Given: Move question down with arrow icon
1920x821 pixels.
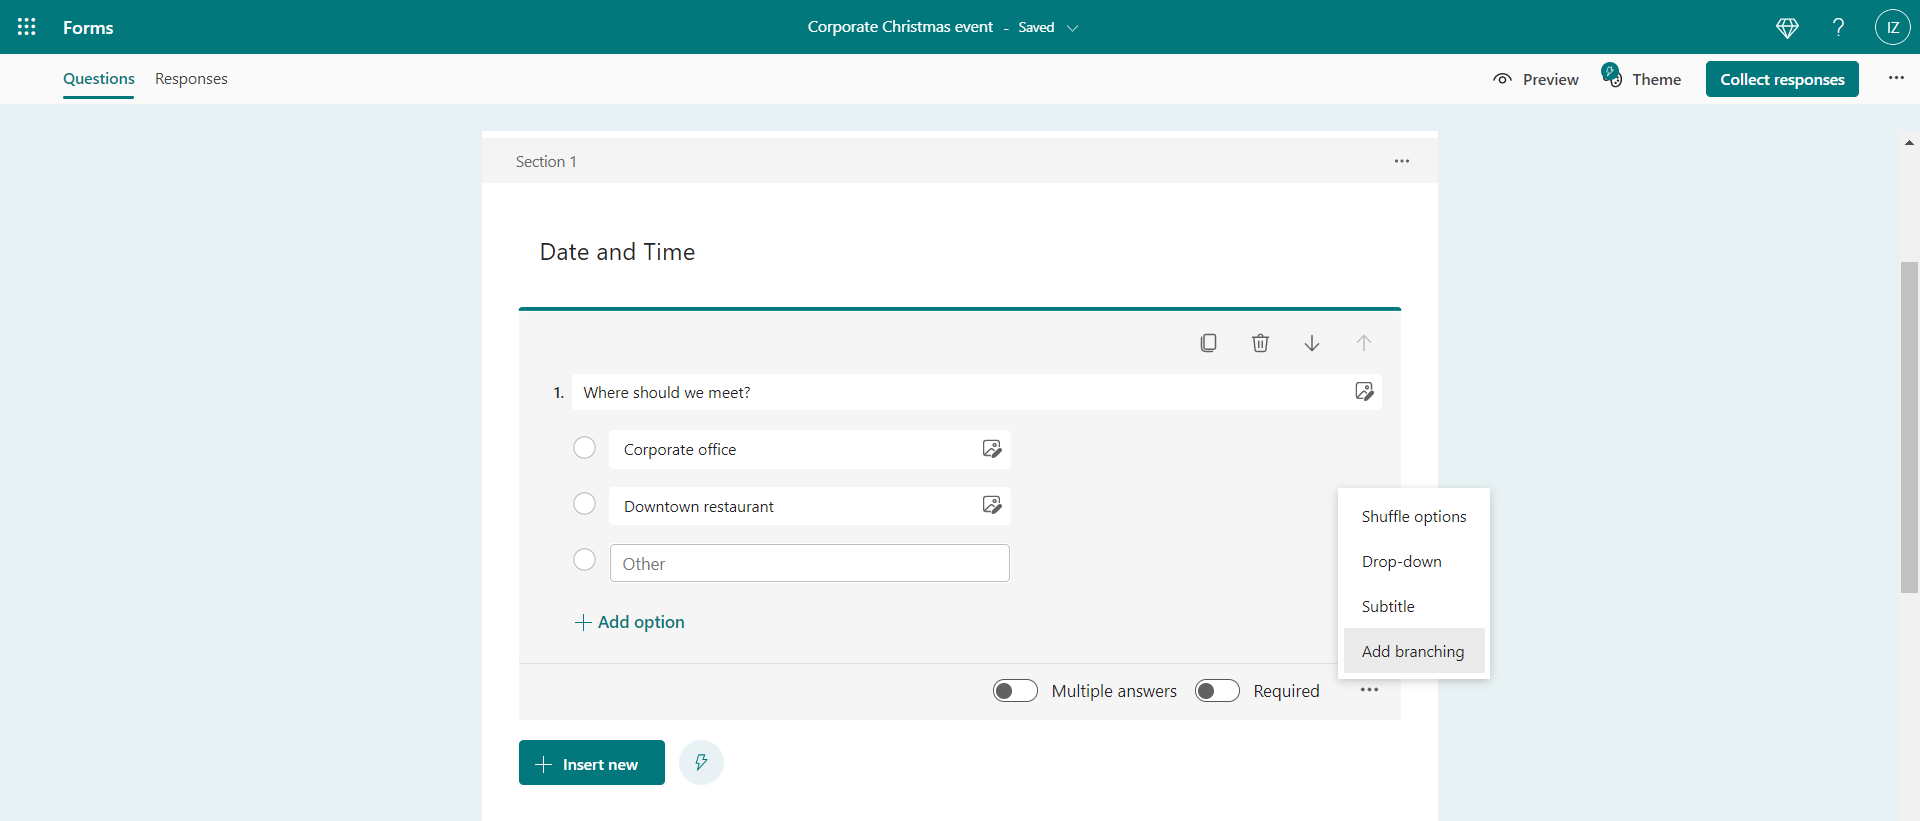Looking at the screenshot, I should 1312,343.
